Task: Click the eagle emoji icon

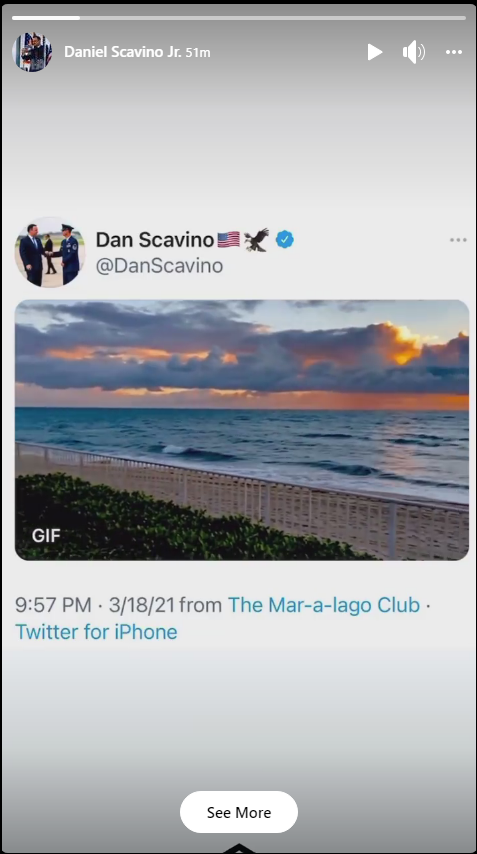Action: [x=256, y=240]
